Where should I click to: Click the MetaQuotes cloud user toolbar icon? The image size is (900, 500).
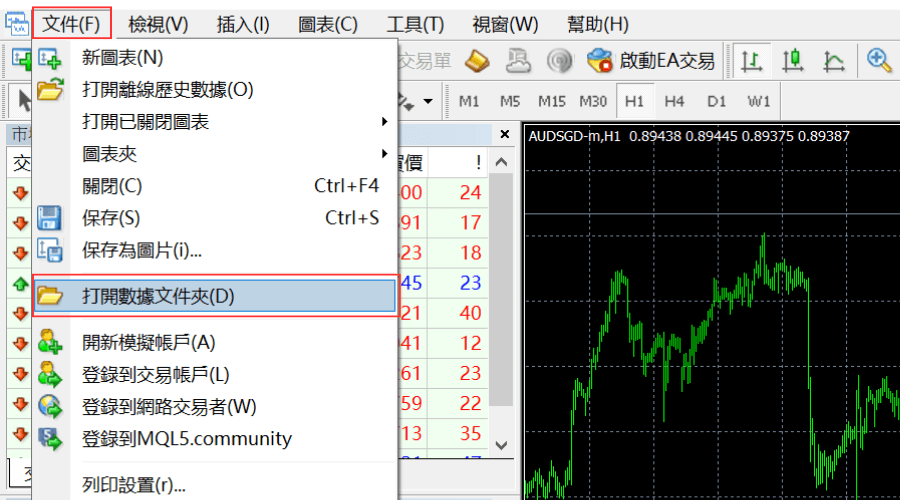[x=518, y=60]
